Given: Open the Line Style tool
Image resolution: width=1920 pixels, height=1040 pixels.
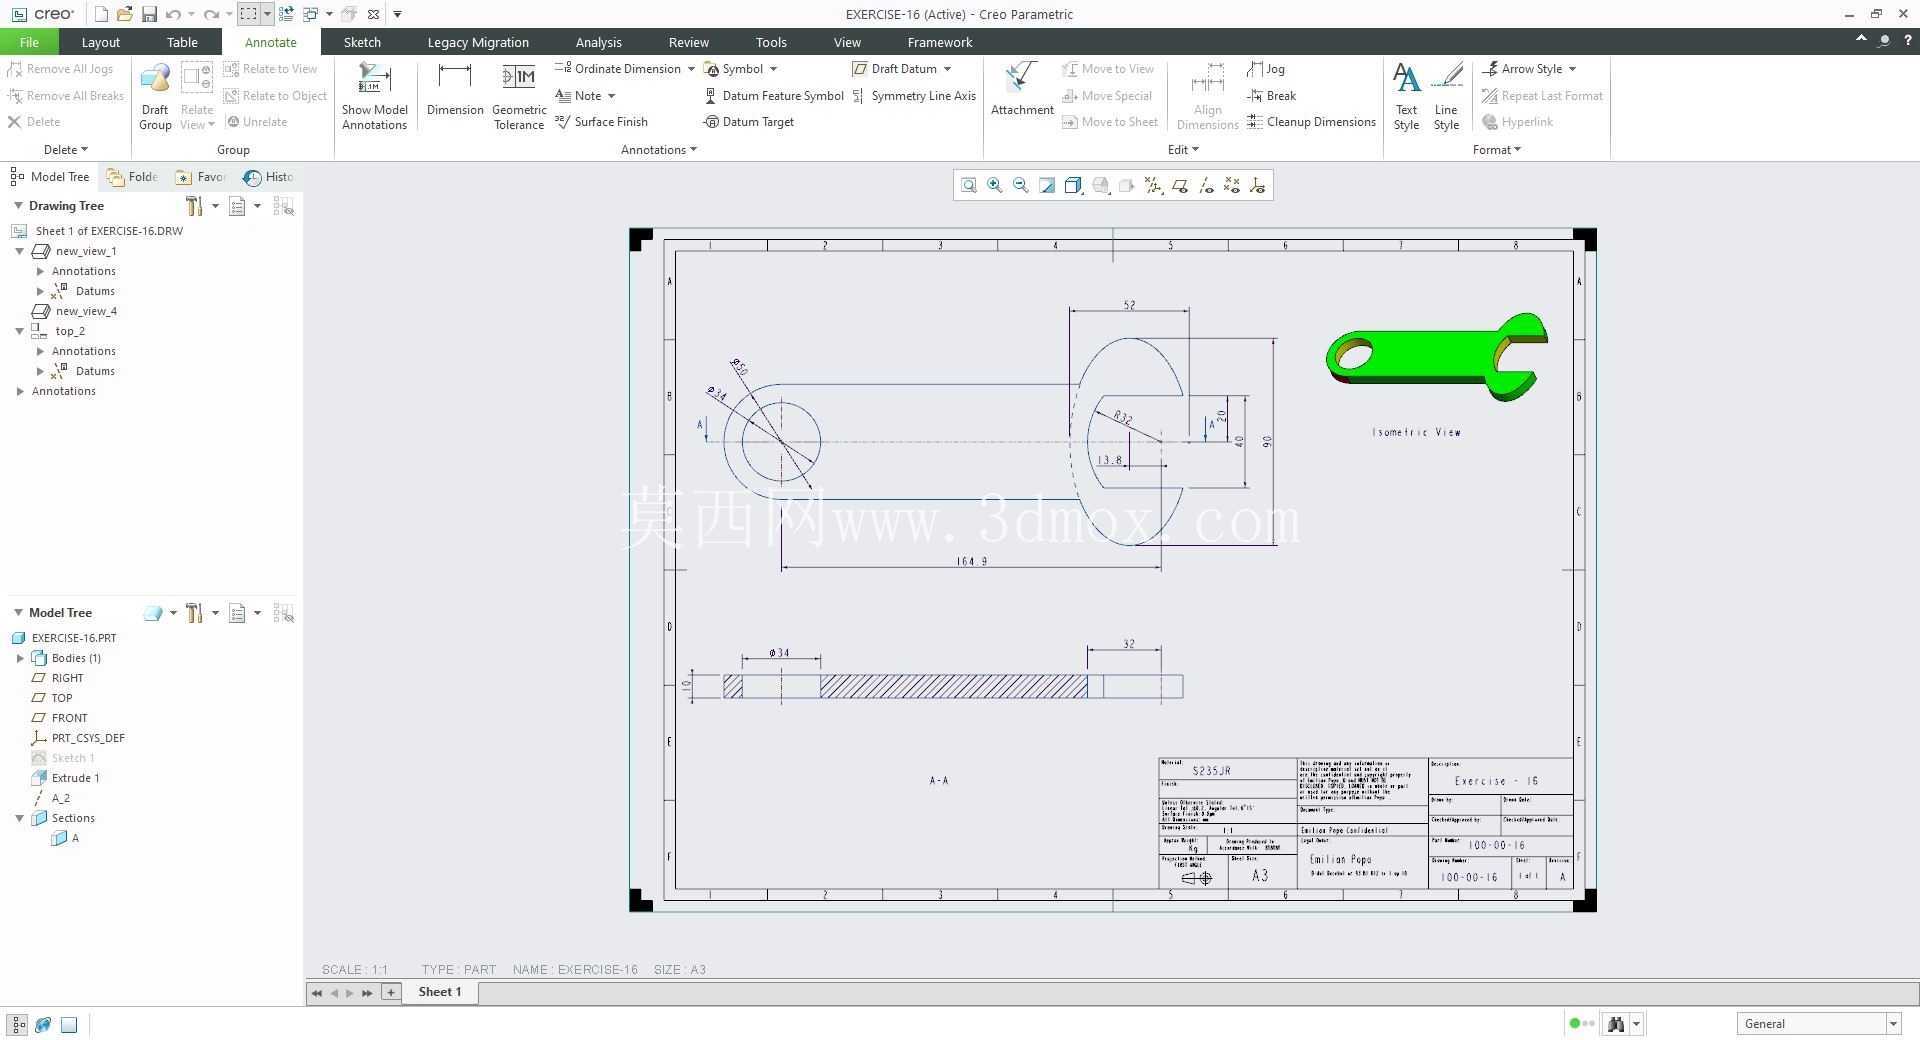Looking at the screenshot, I should click(x=1446, y=96).
